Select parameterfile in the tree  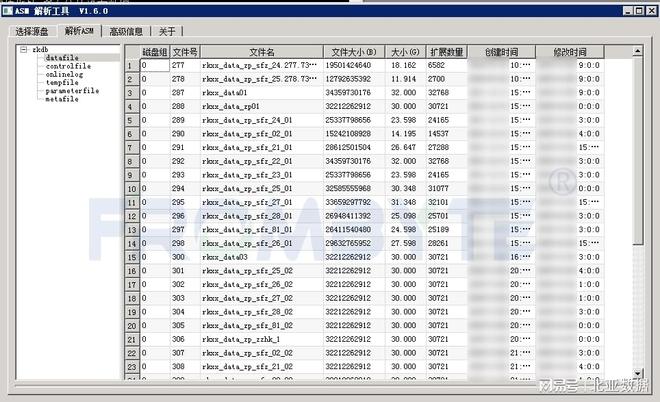[72, 91]
